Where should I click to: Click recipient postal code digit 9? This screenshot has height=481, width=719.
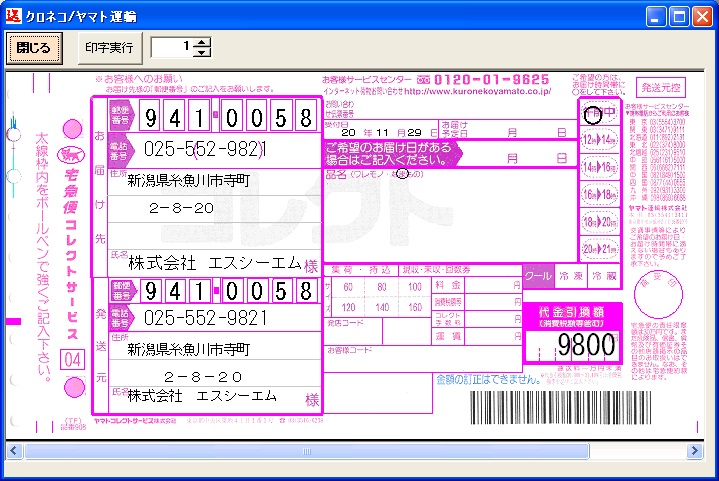click(x=150, y=117)
